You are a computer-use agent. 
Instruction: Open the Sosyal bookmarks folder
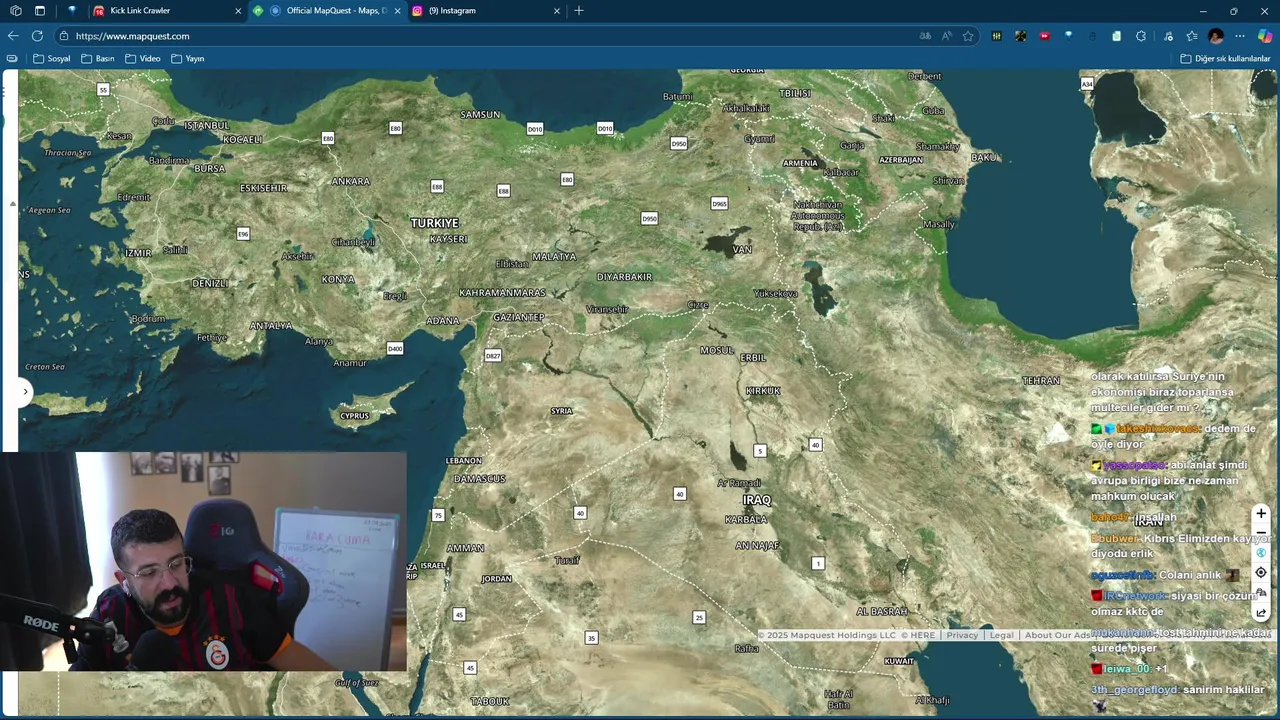52,58
